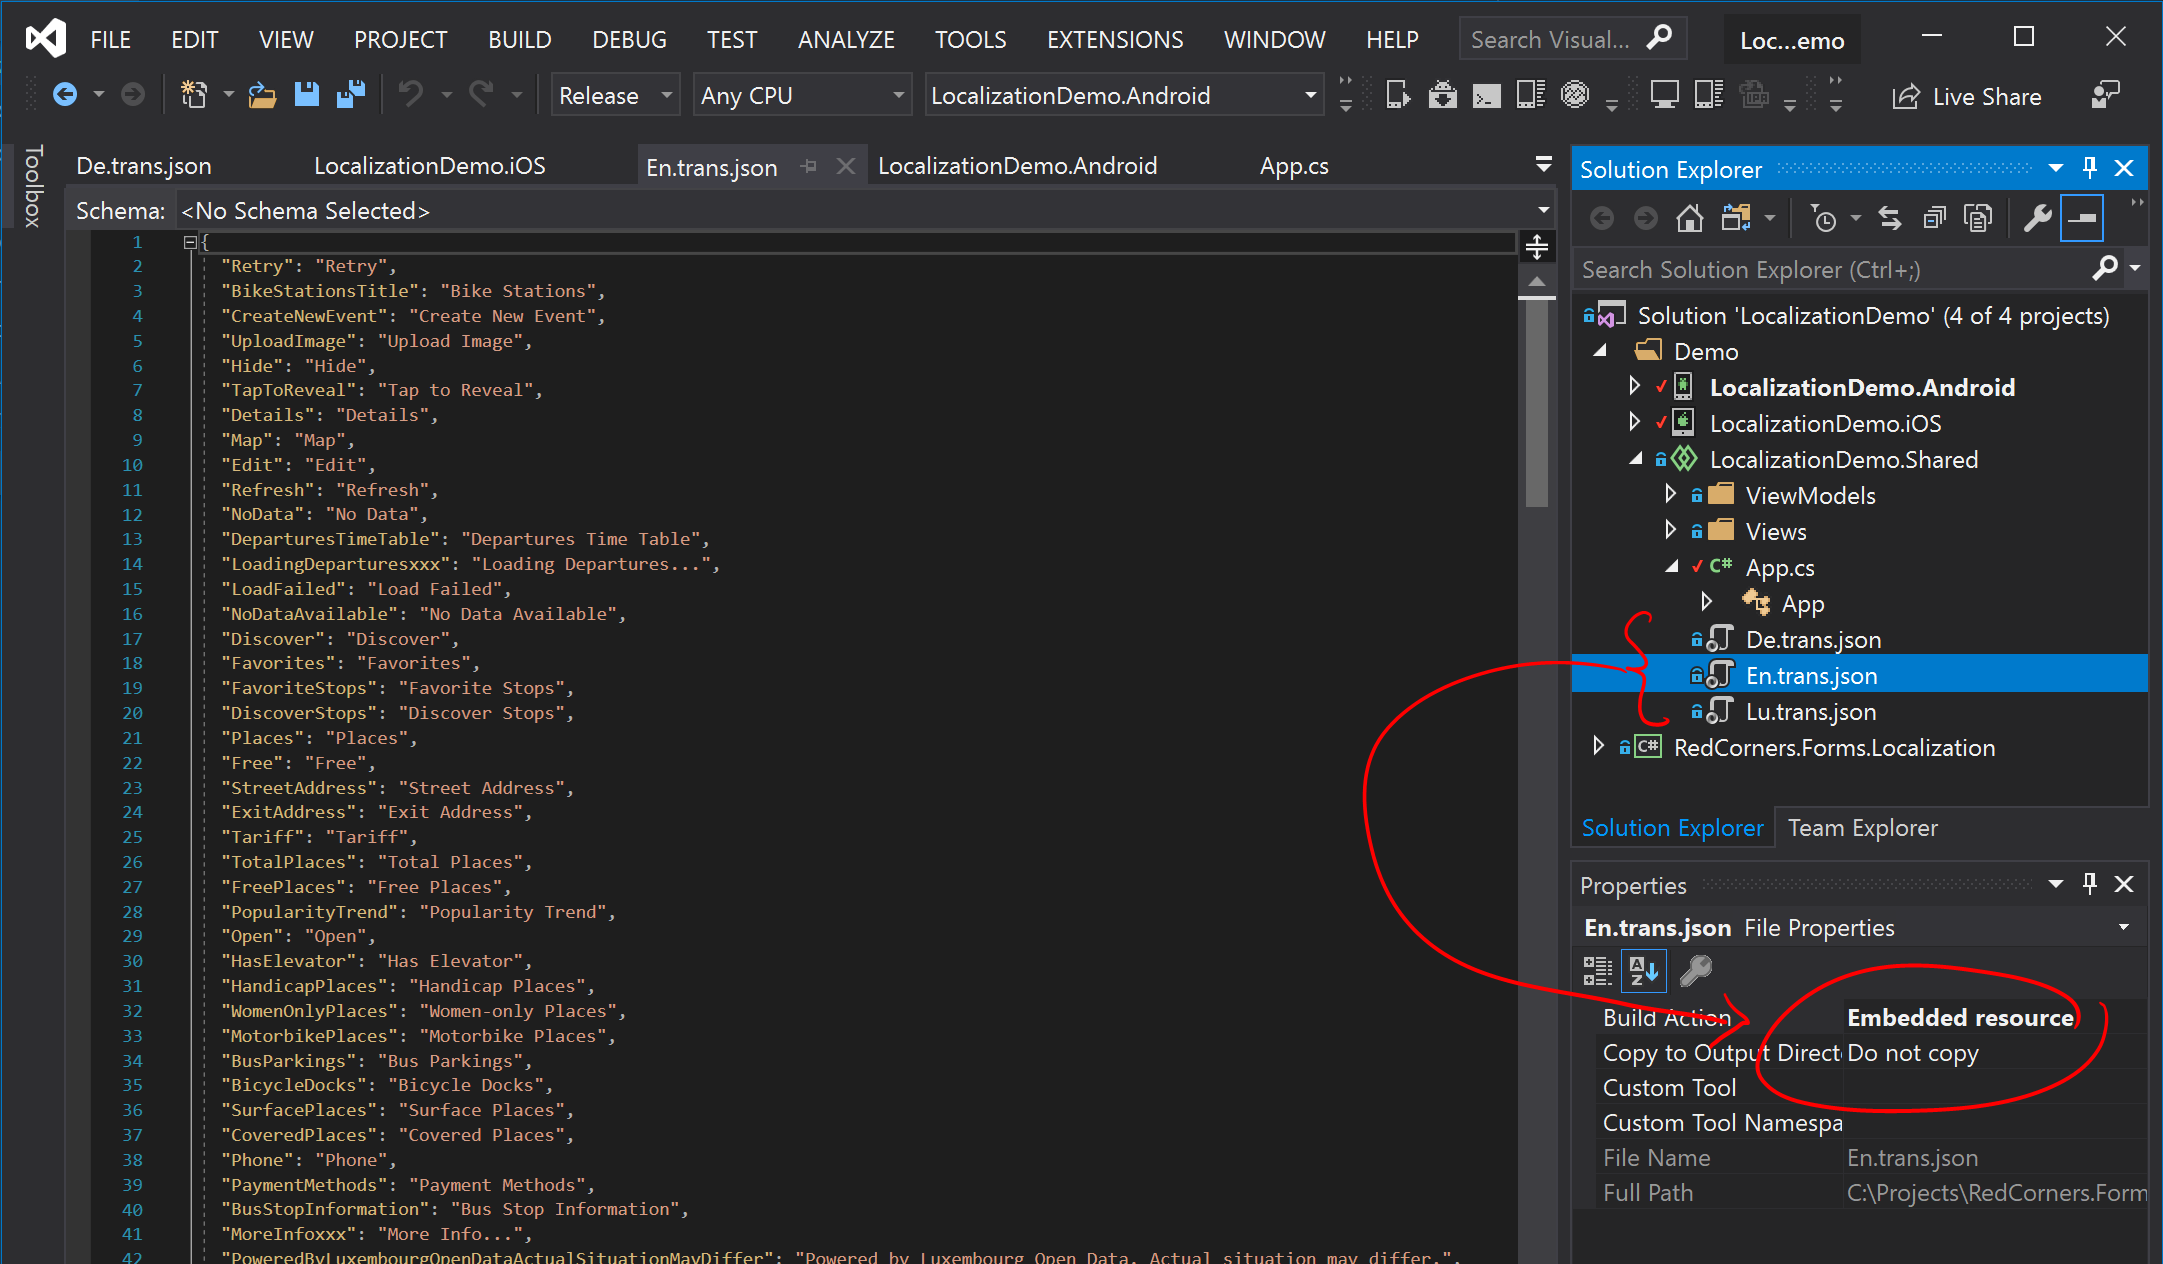The height and width of the screenshot is (1264, 2163).
Task: Expand the ViewModels folder
Action: [x=1670, y=494]
